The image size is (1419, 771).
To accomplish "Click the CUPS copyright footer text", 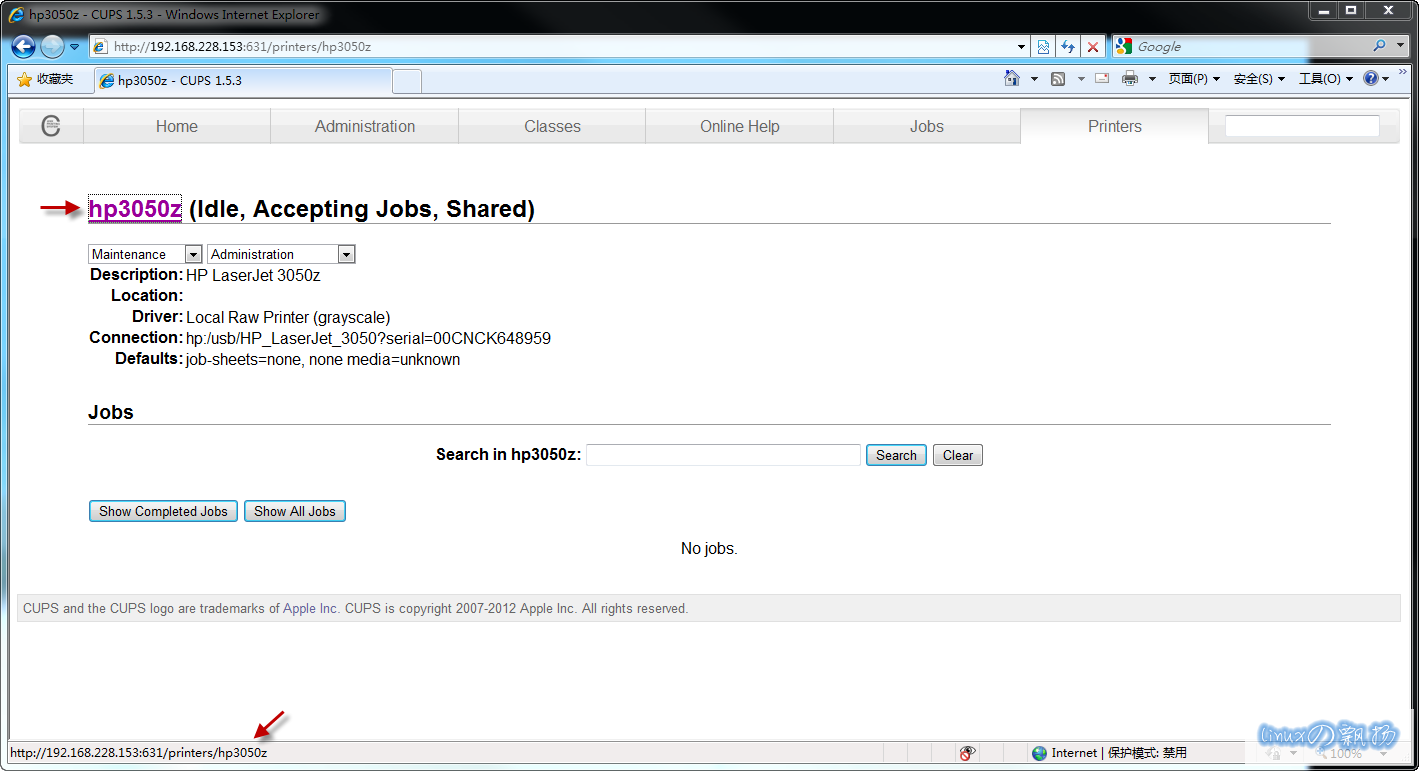I will click(355, 608).
